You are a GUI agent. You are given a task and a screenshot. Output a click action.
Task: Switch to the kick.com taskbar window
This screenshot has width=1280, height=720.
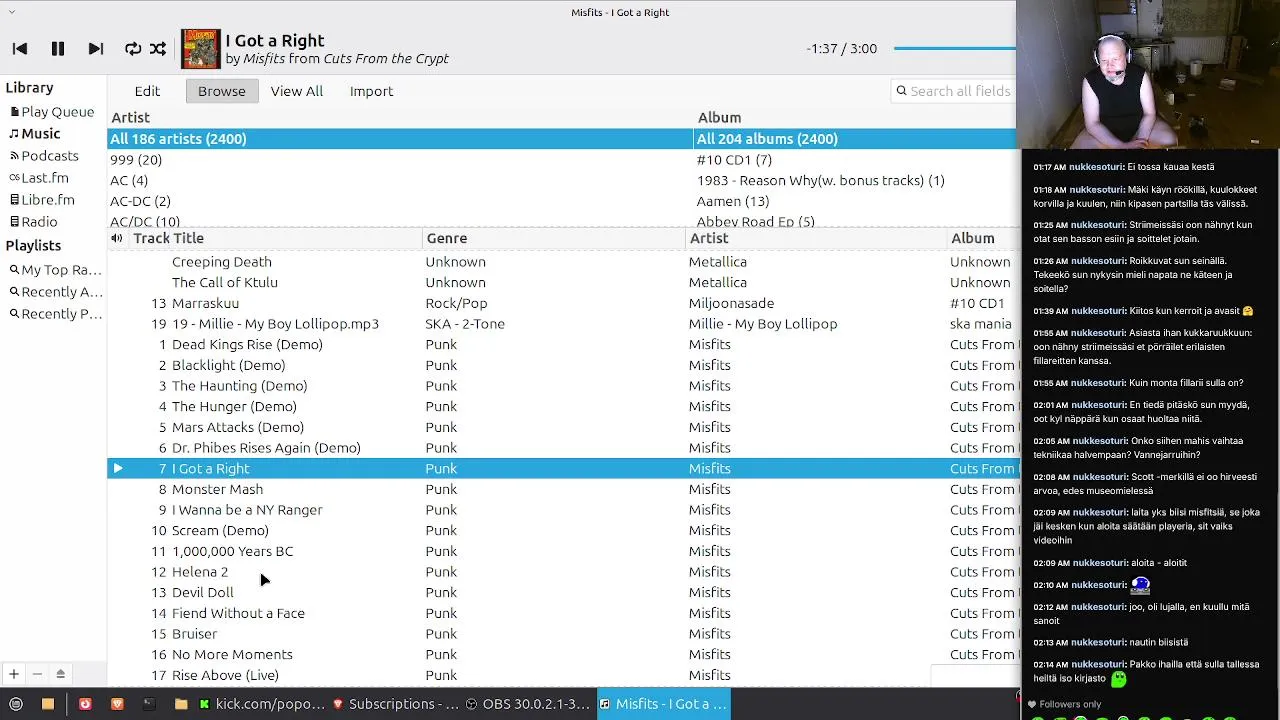click(262, 704)
